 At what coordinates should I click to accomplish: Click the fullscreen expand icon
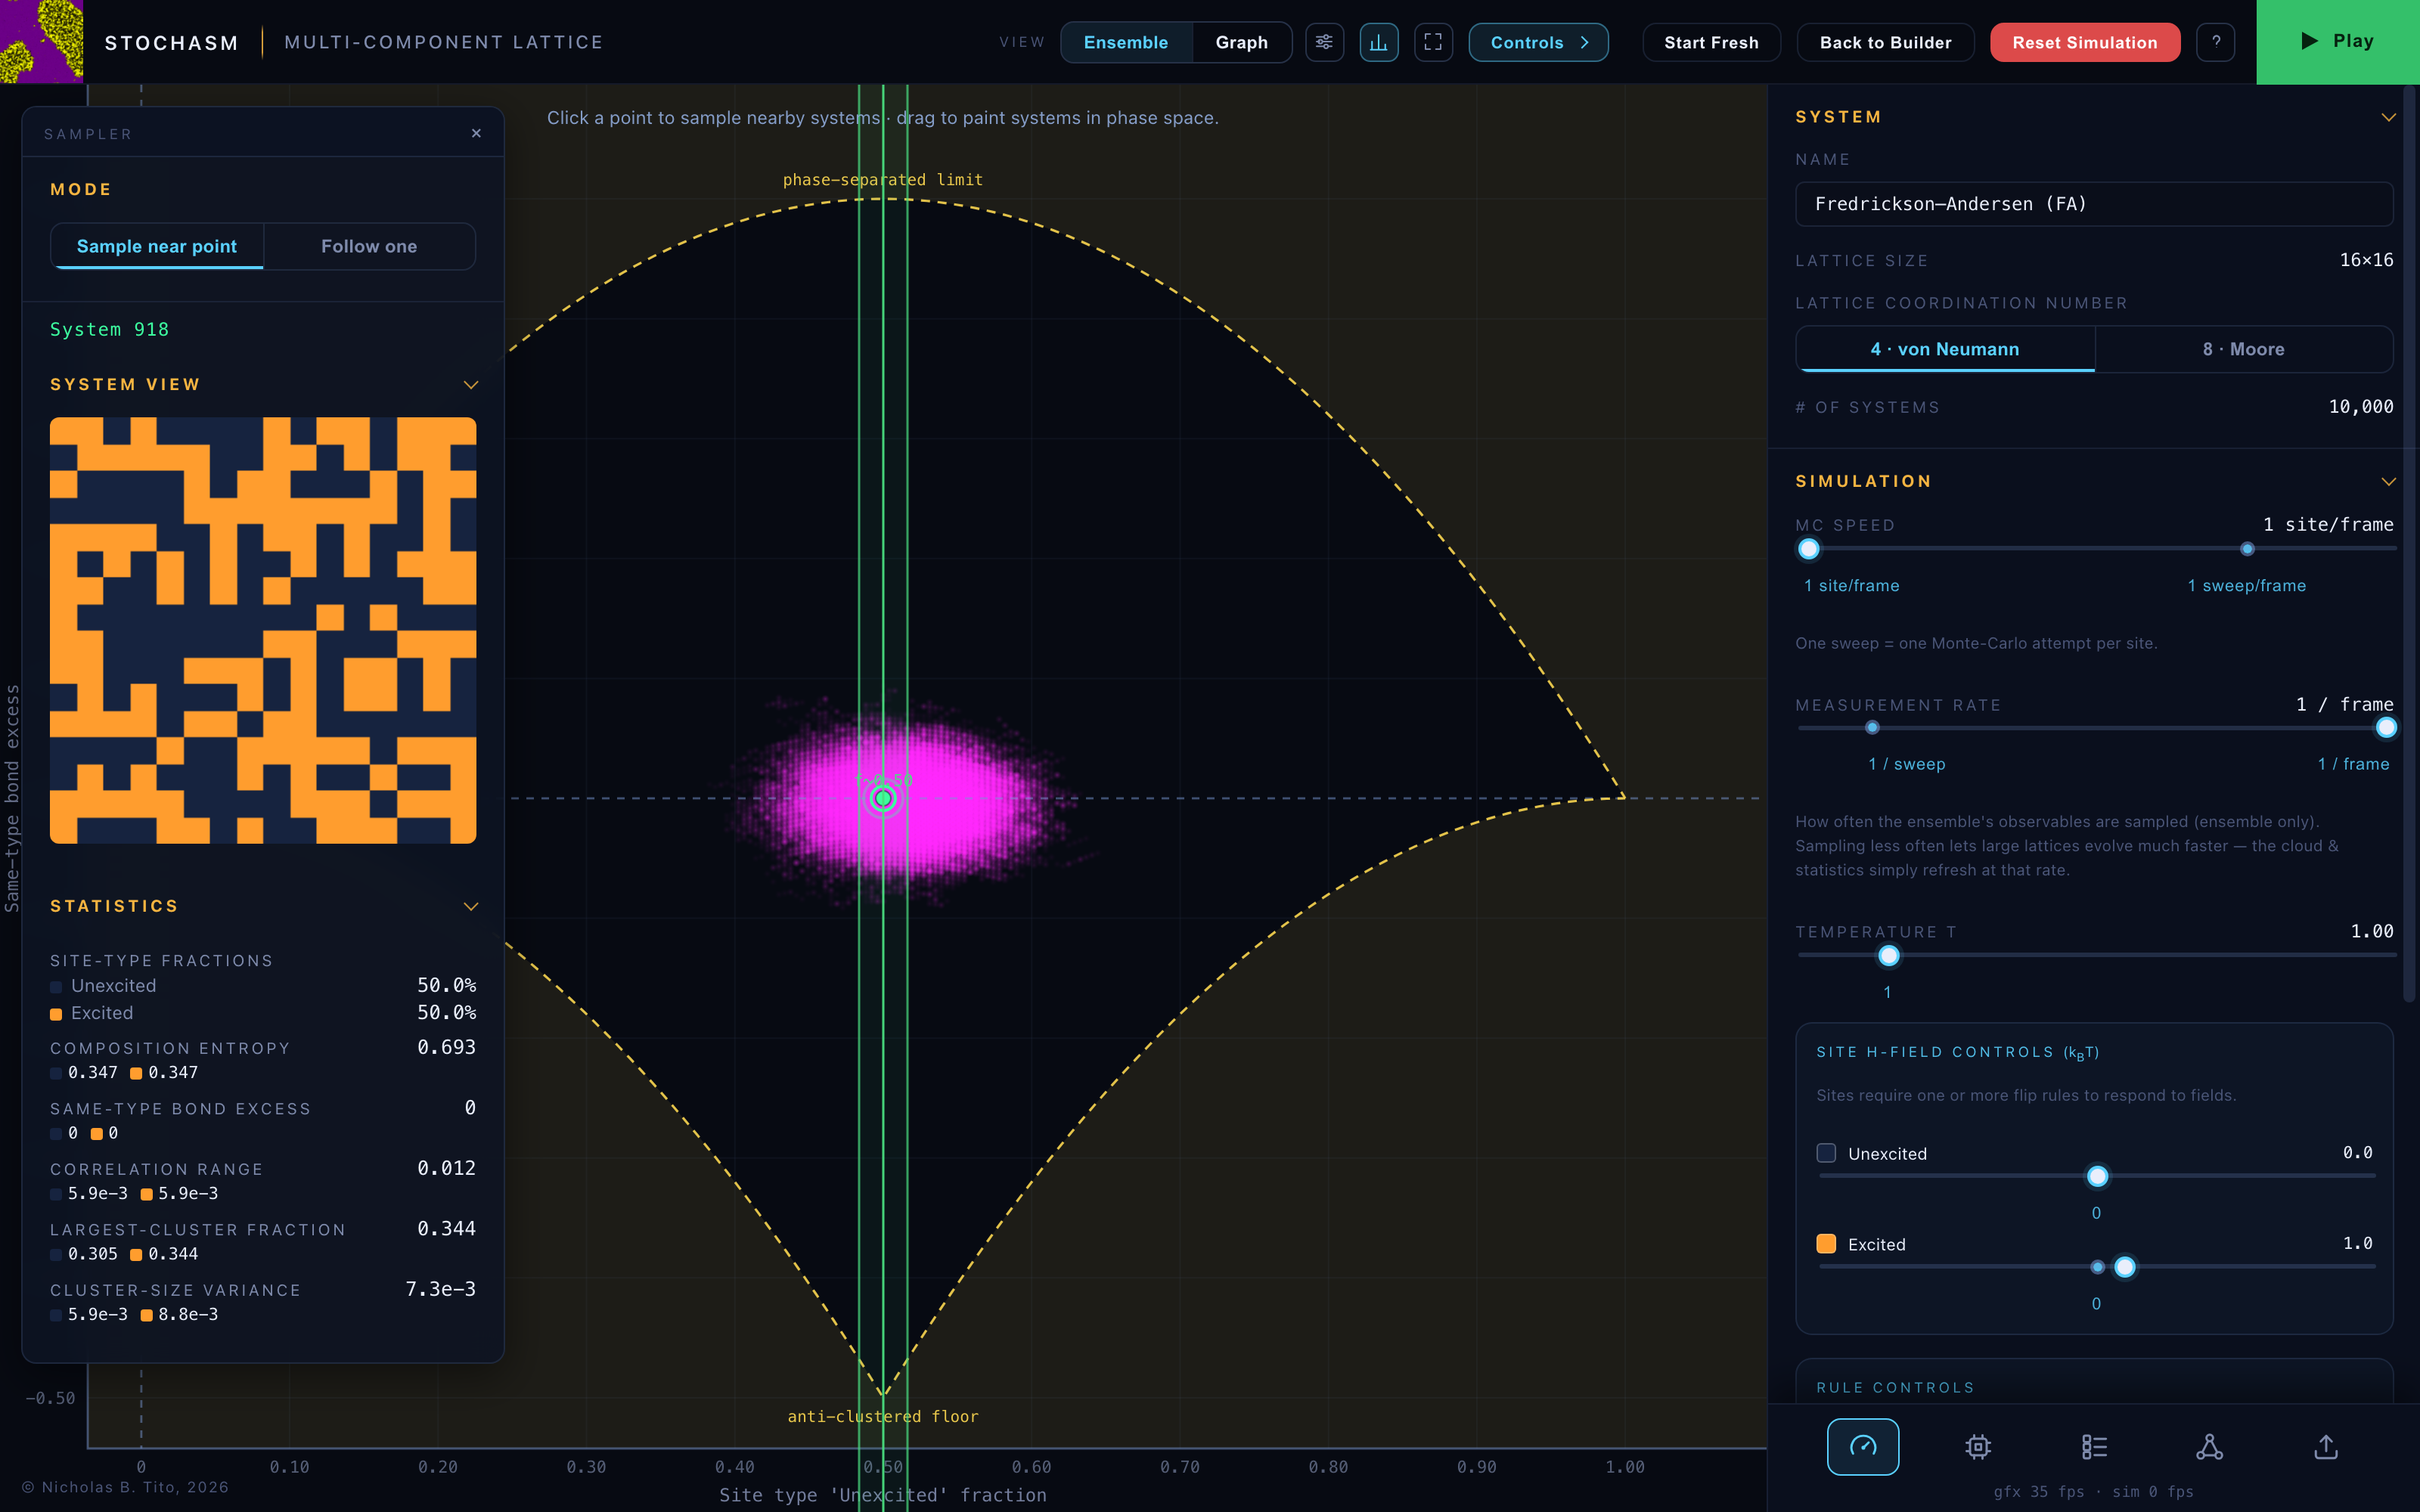tap(1433, 42)
